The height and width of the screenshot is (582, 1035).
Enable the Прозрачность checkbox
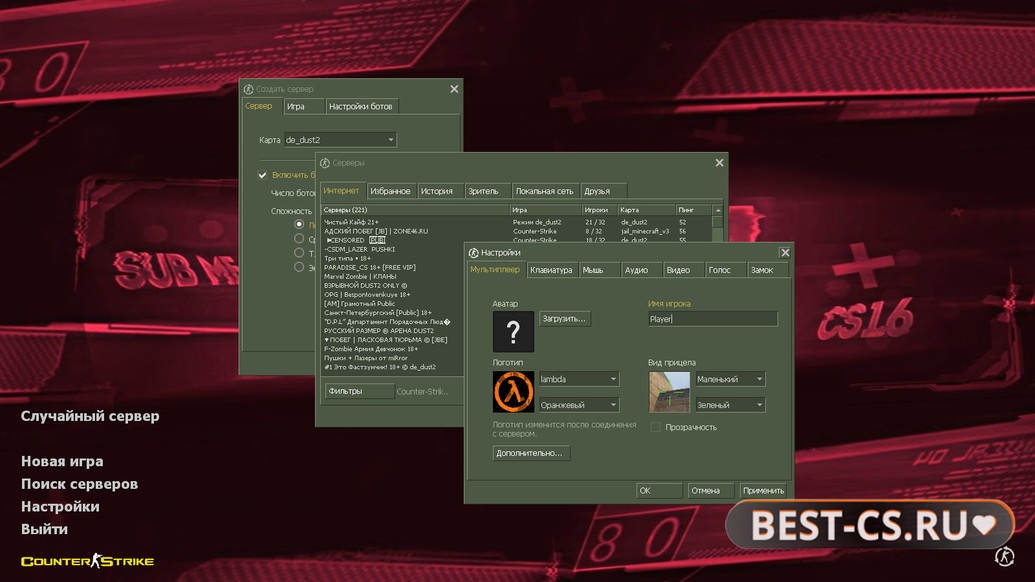[655, 427]
